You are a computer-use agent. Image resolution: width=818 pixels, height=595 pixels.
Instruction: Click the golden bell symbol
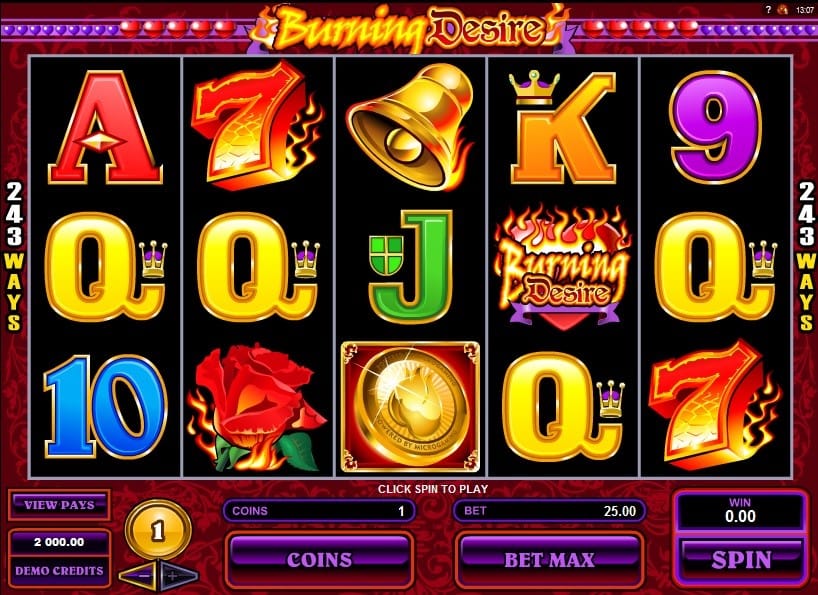tap(410, 126)
